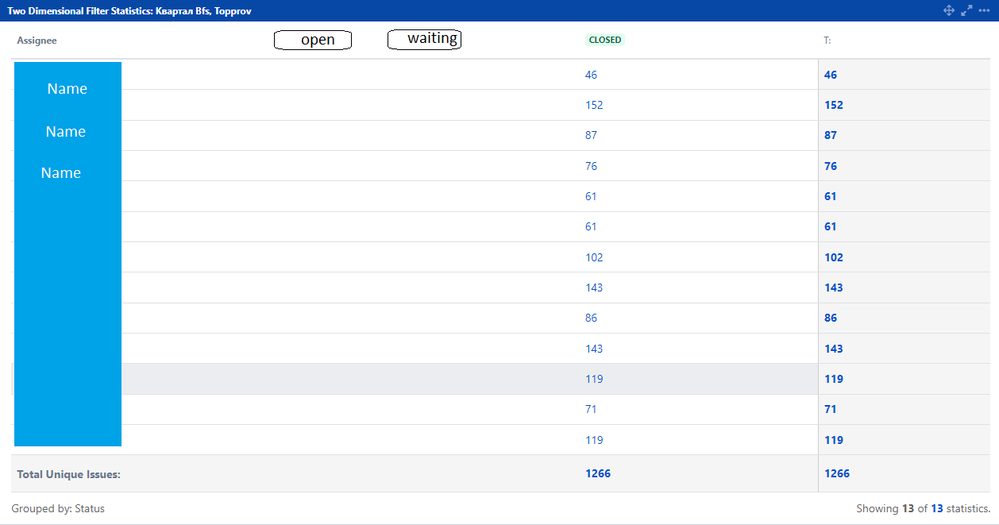Open the 102 issues in CLOSED column
This screenshot has width=999, height=525.
point(594,257)
